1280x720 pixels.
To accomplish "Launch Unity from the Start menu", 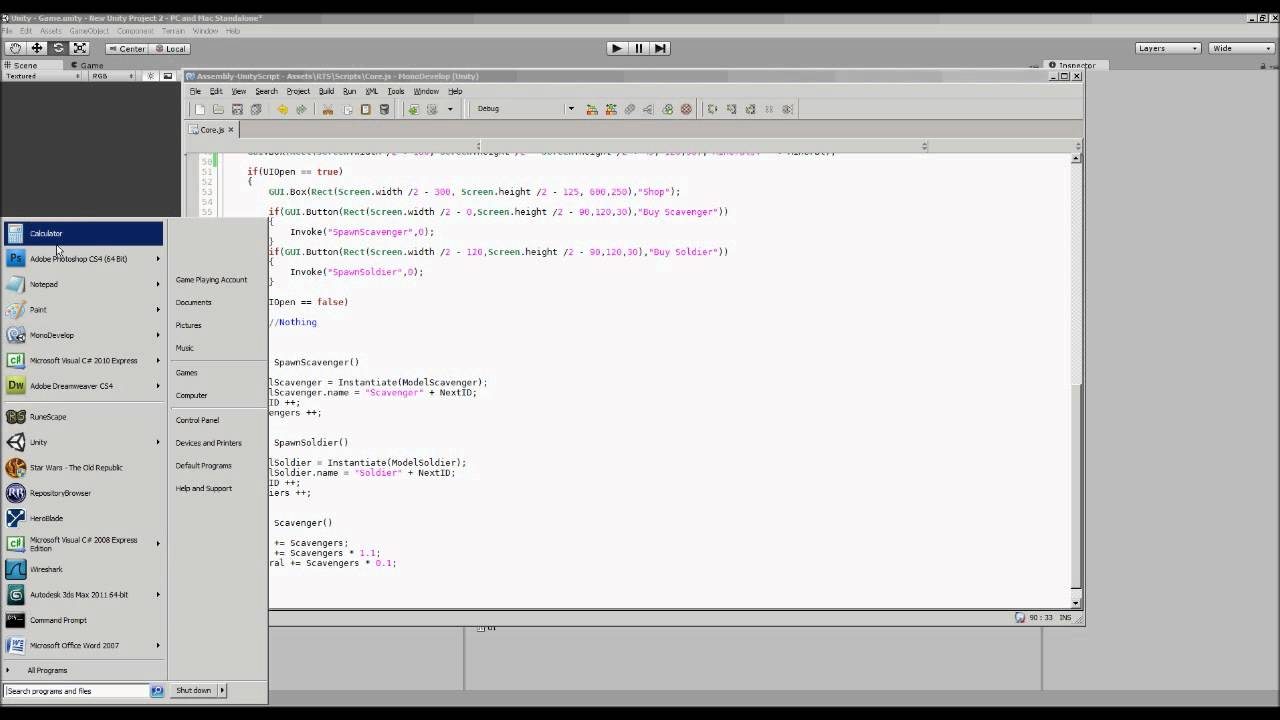I will 78,442.
